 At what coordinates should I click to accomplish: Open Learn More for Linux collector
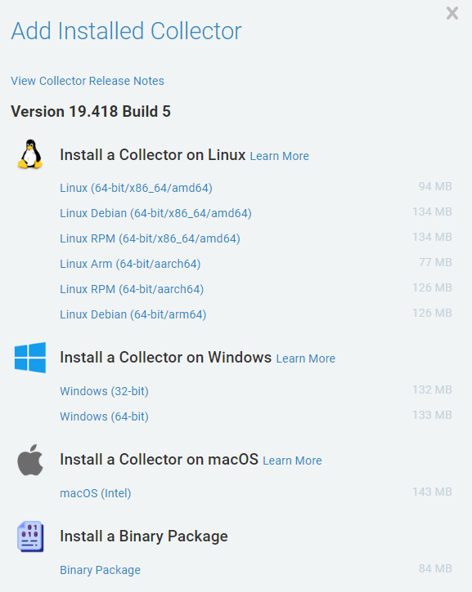(279, 156)
